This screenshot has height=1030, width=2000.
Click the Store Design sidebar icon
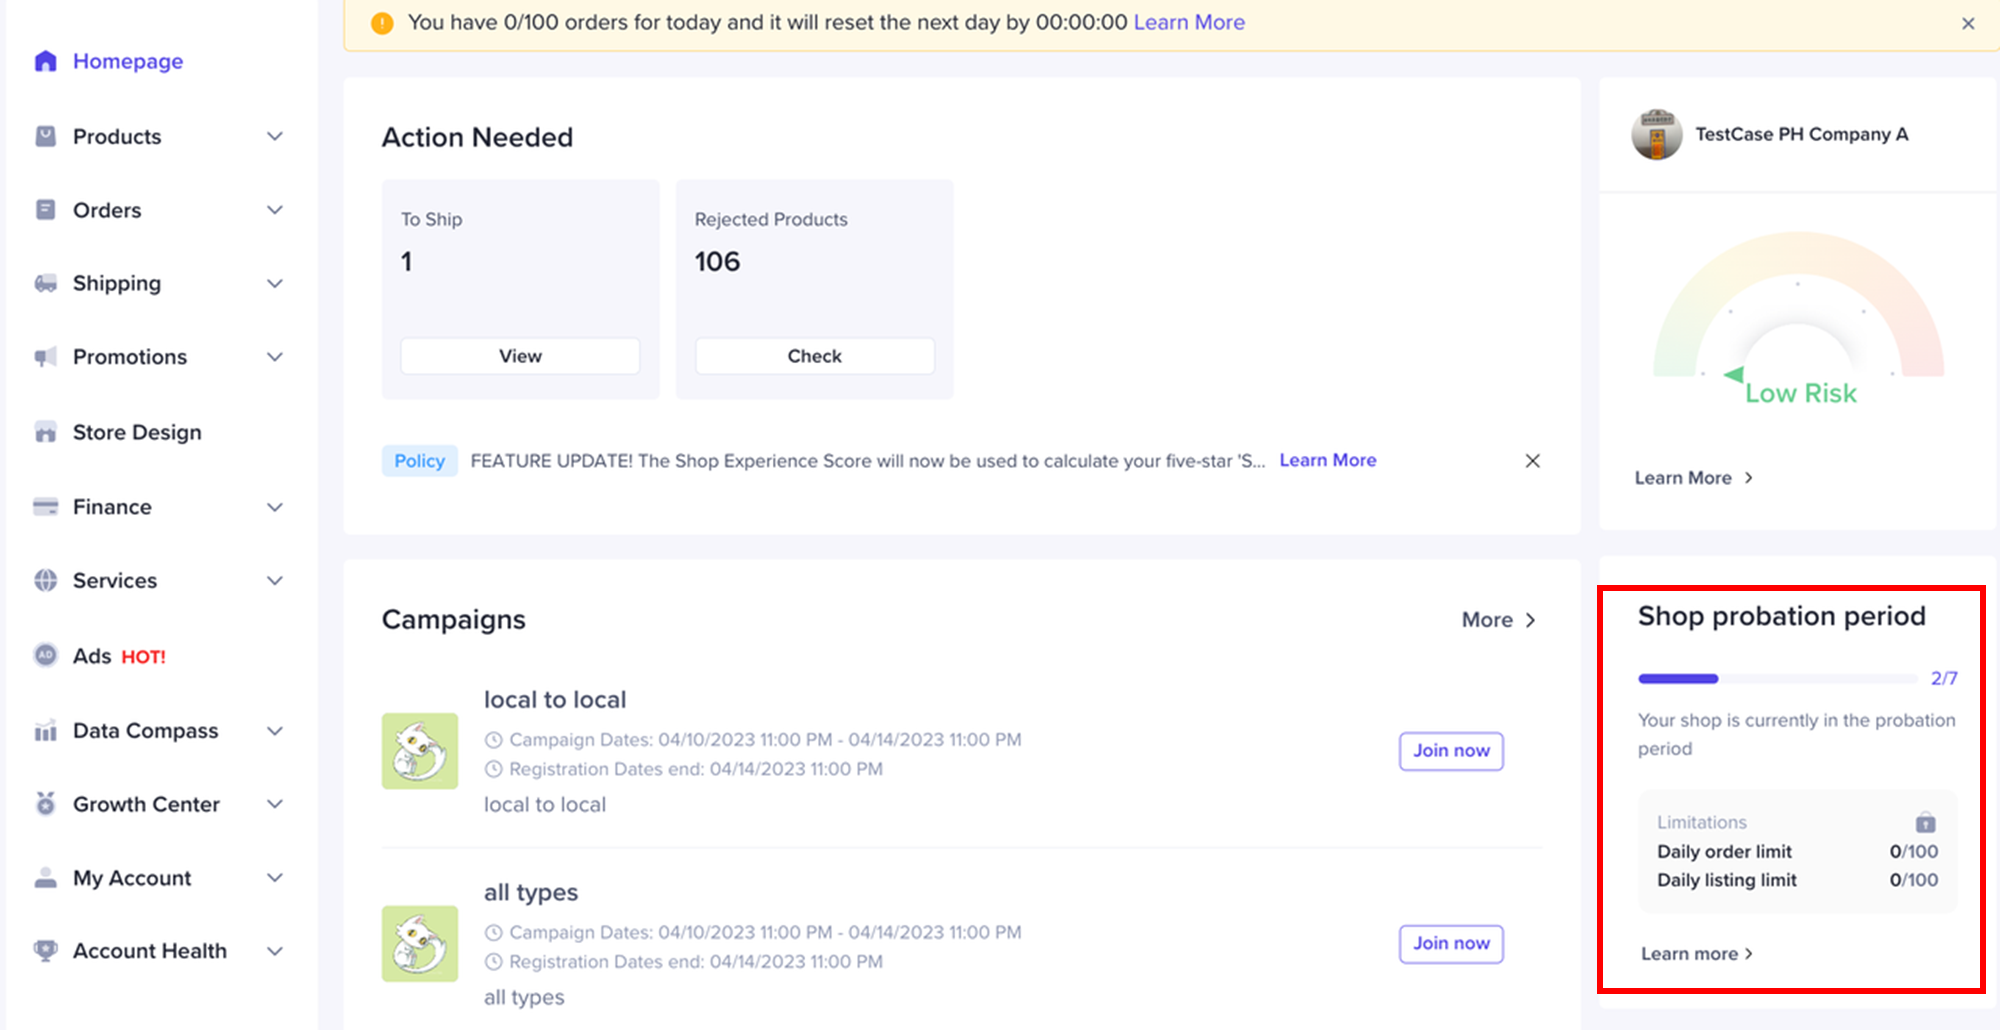click(45, 432)
